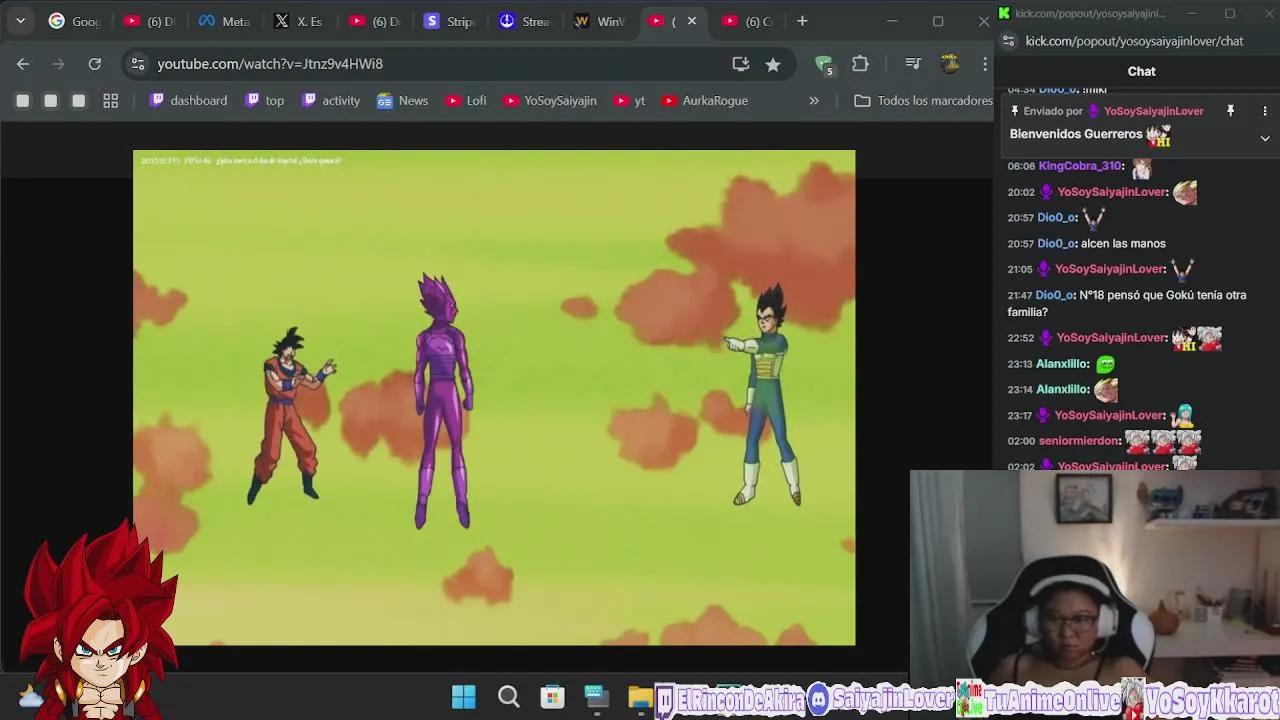
Task: Open Windows taskbar Search
Action: tap(508, 697)
